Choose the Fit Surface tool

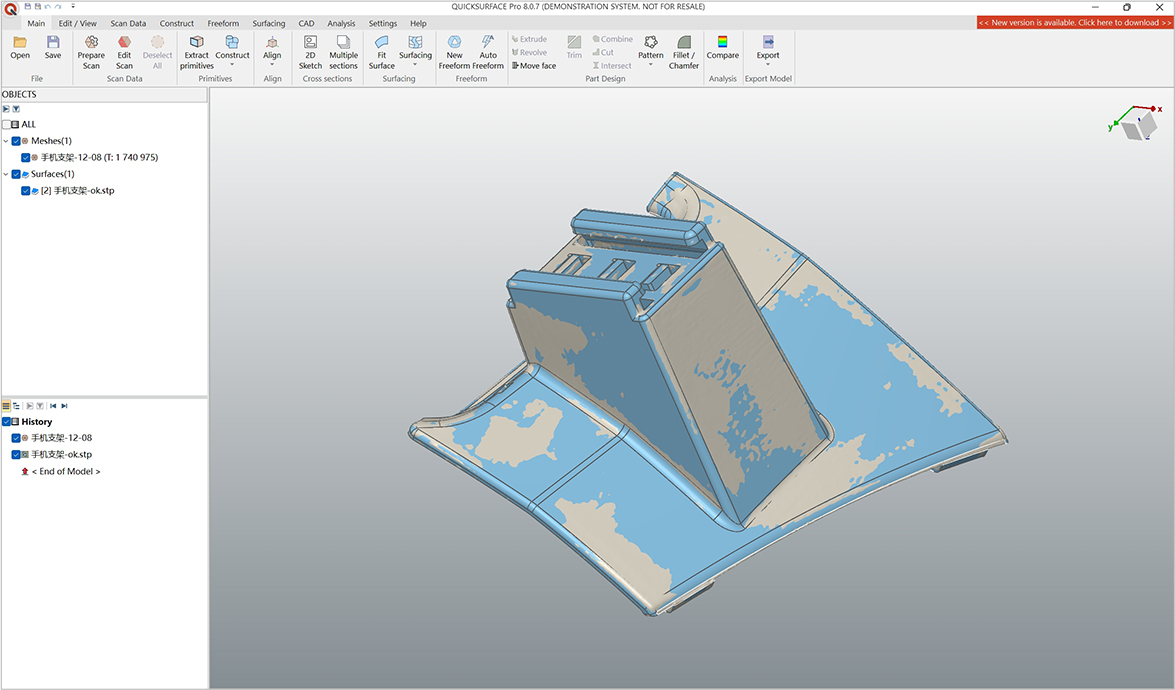(x=382, y=43)
